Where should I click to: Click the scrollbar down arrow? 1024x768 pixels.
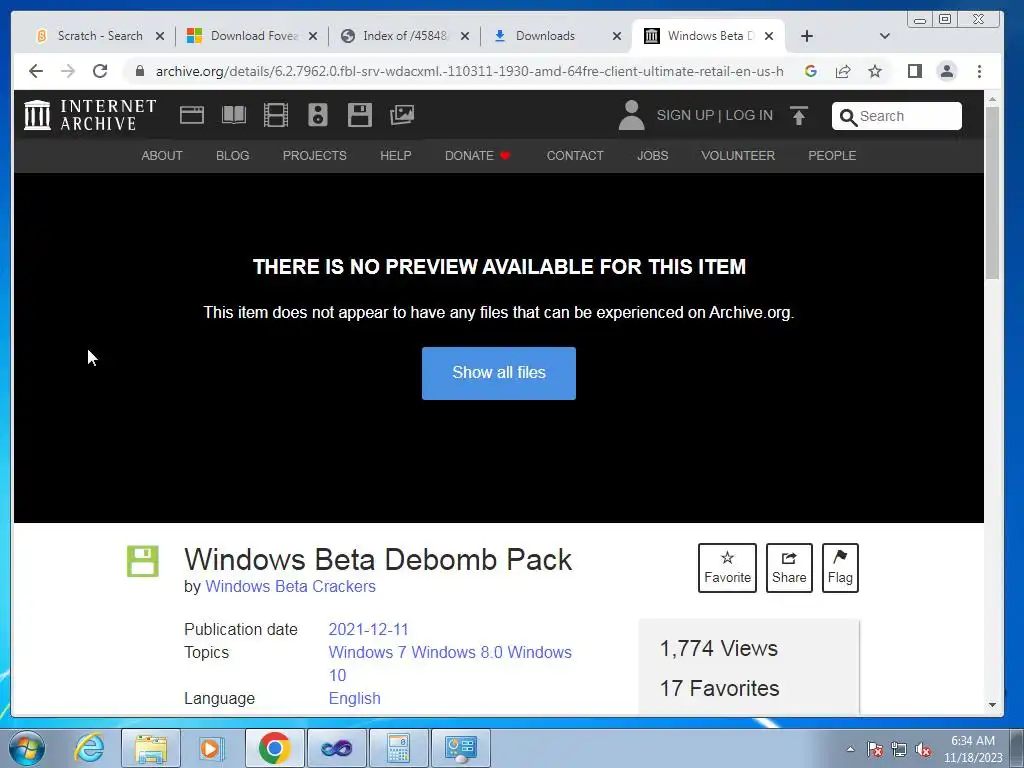click(992, 705)
